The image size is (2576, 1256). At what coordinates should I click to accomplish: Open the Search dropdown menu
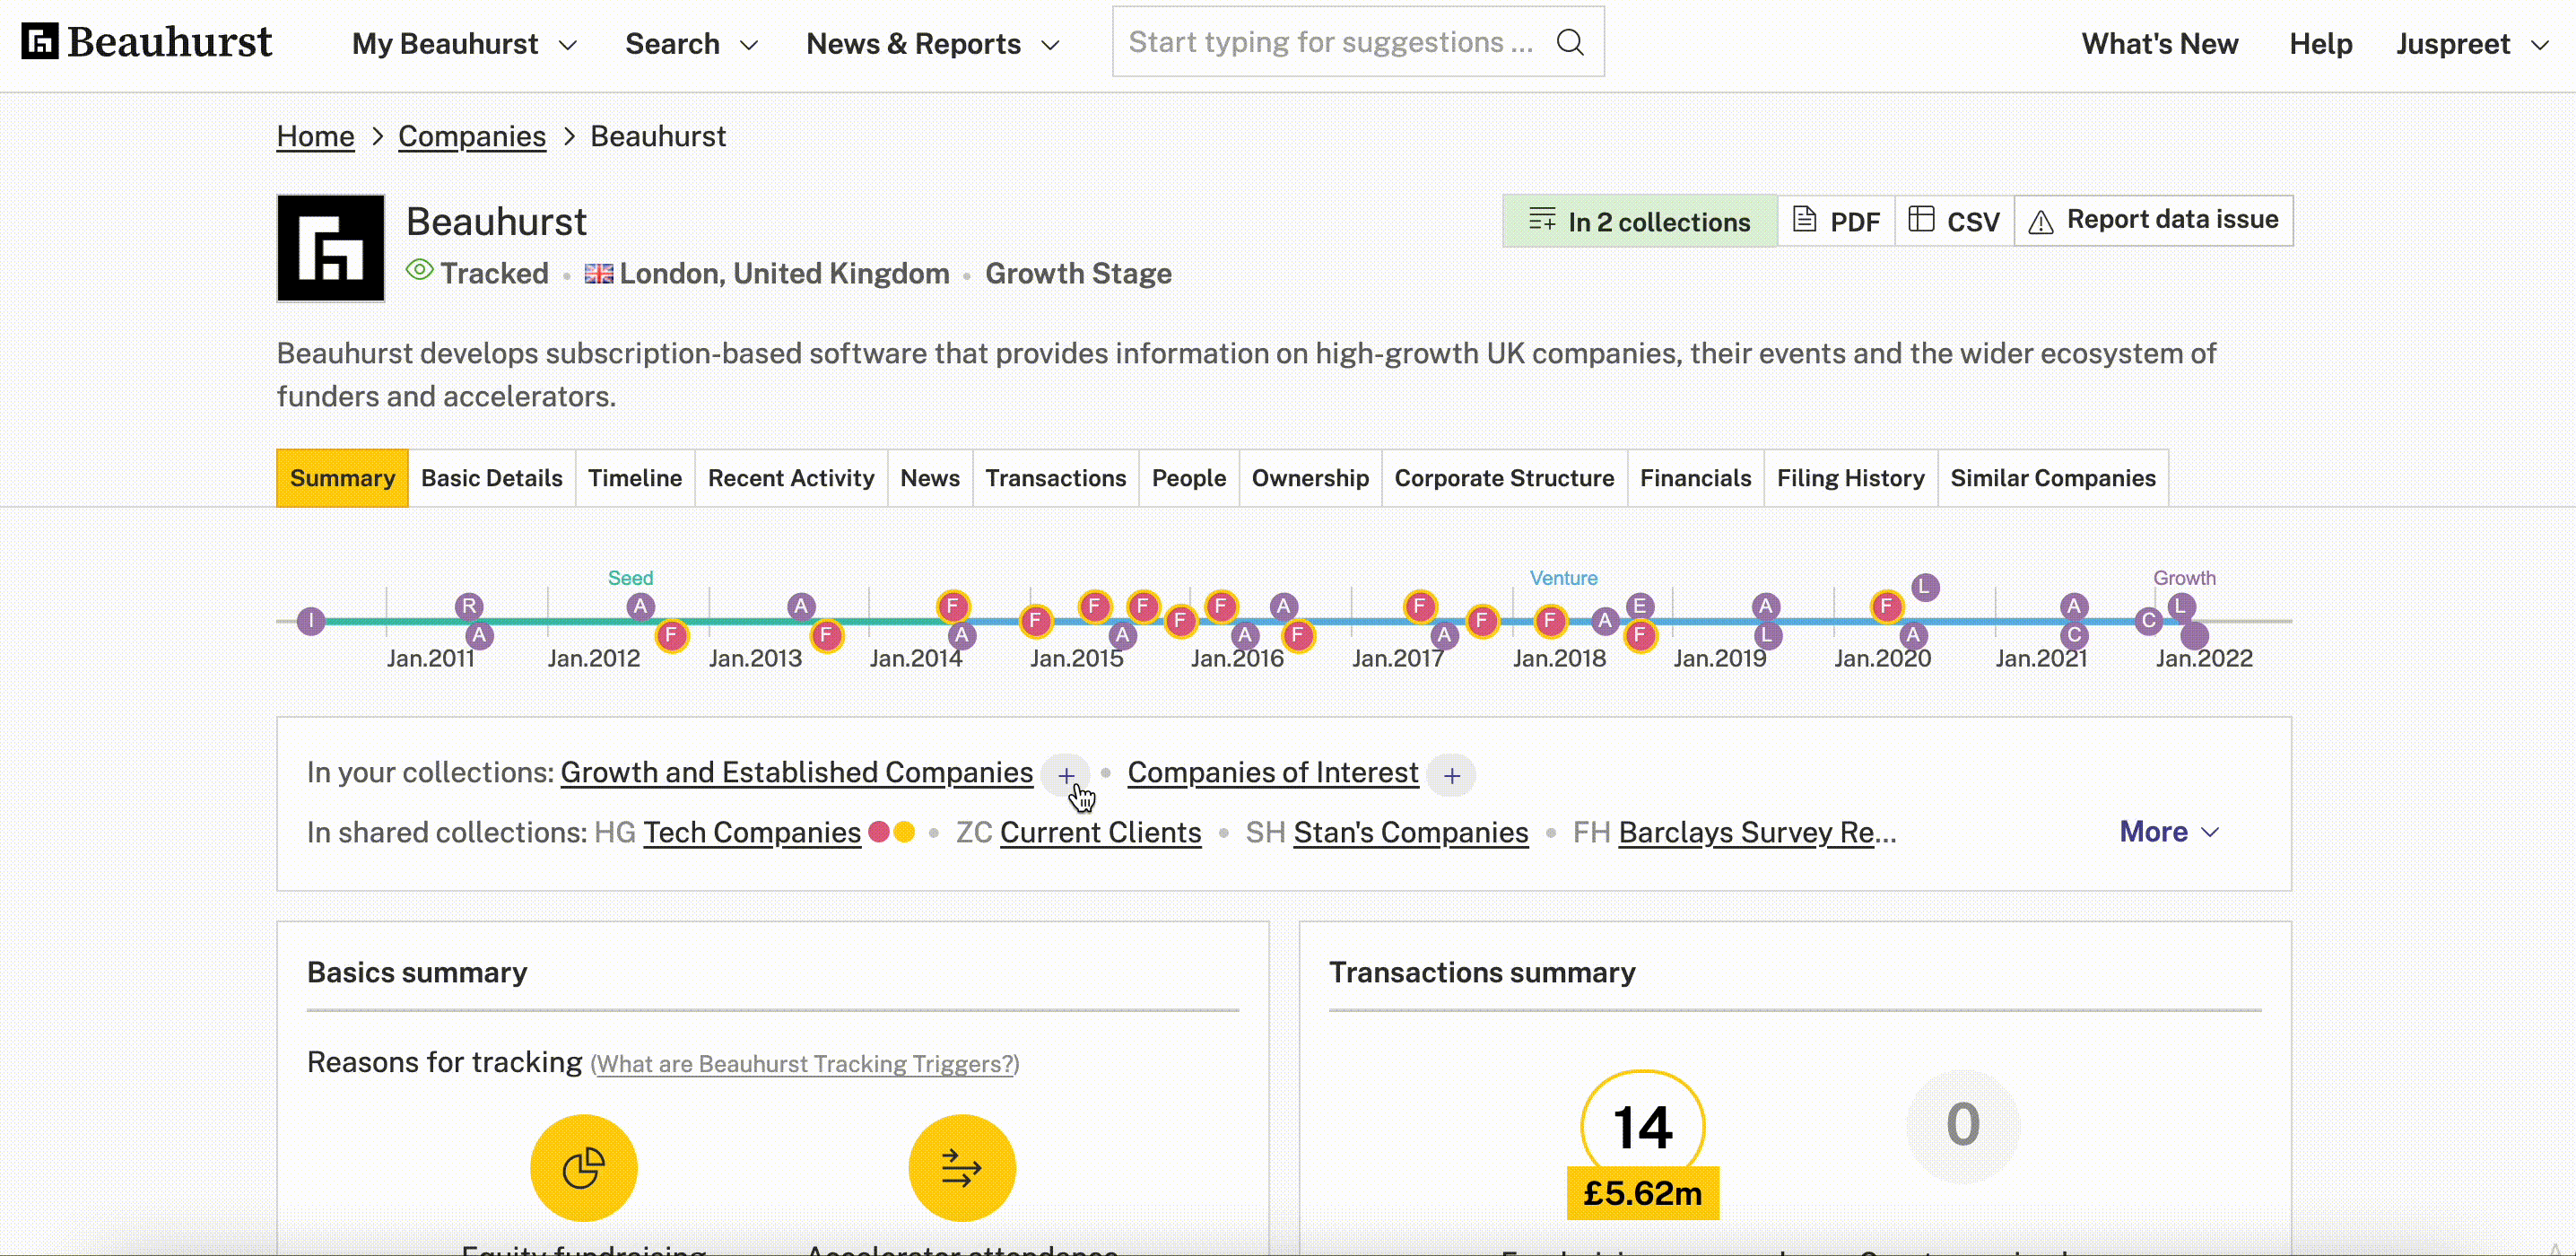click(x=691, y=44)
